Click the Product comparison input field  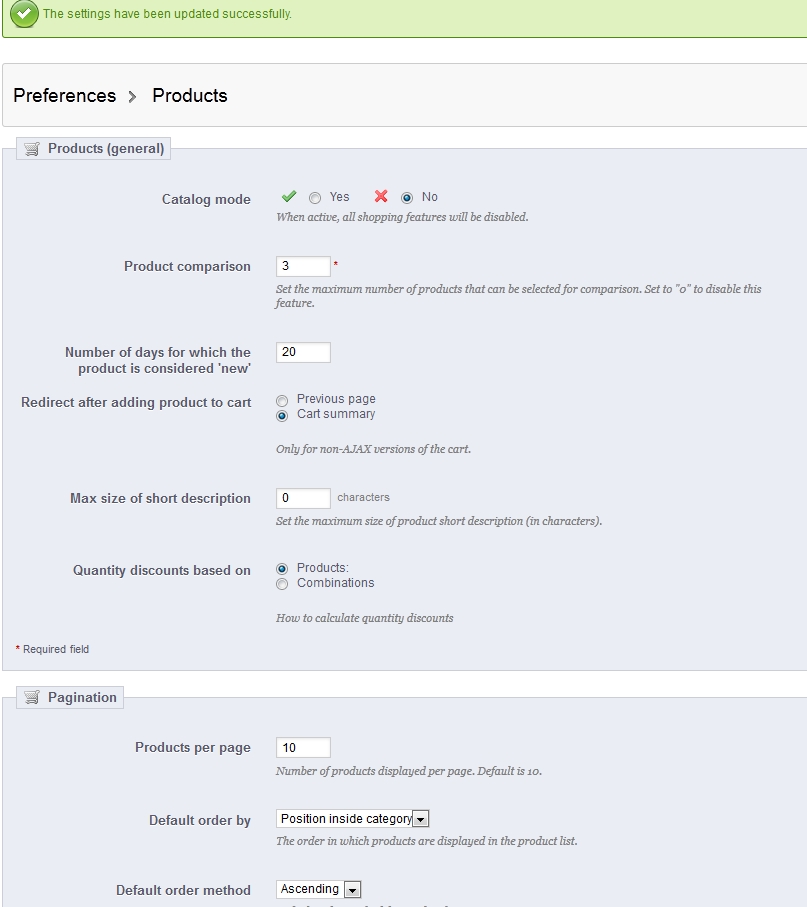pos(303,266)
